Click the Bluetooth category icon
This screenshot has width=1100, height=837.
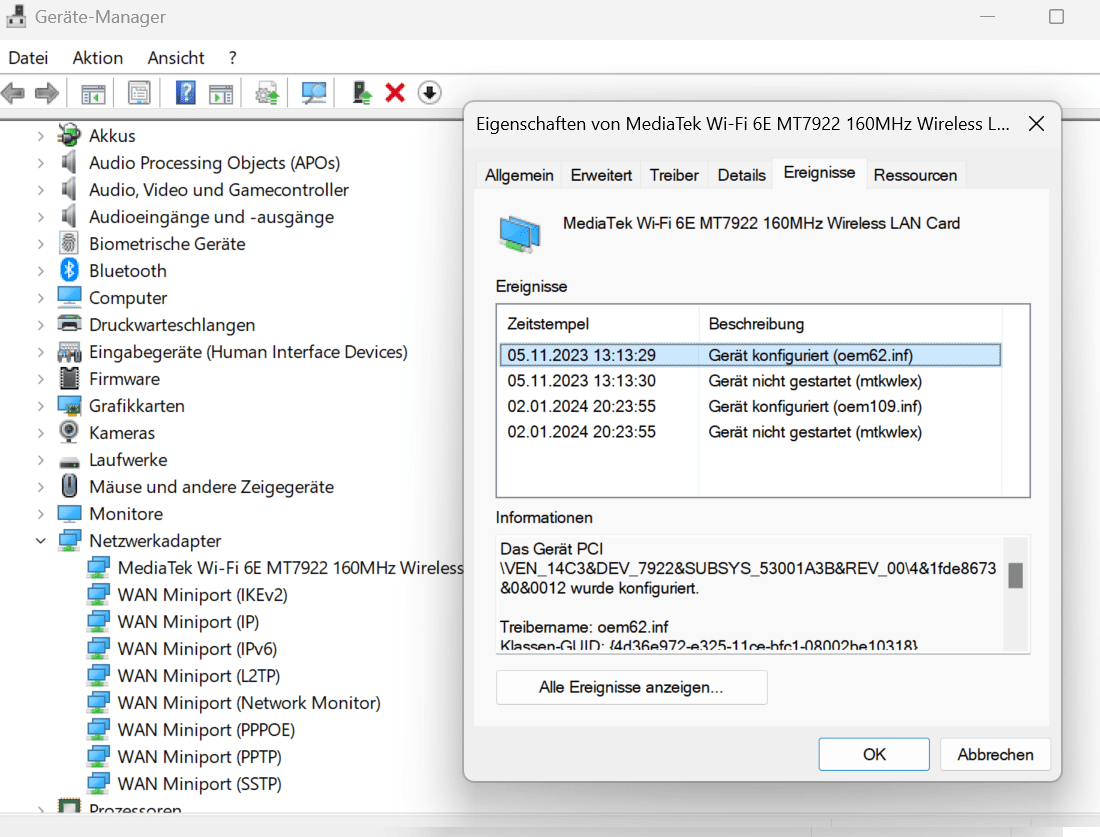coord(69,270)
